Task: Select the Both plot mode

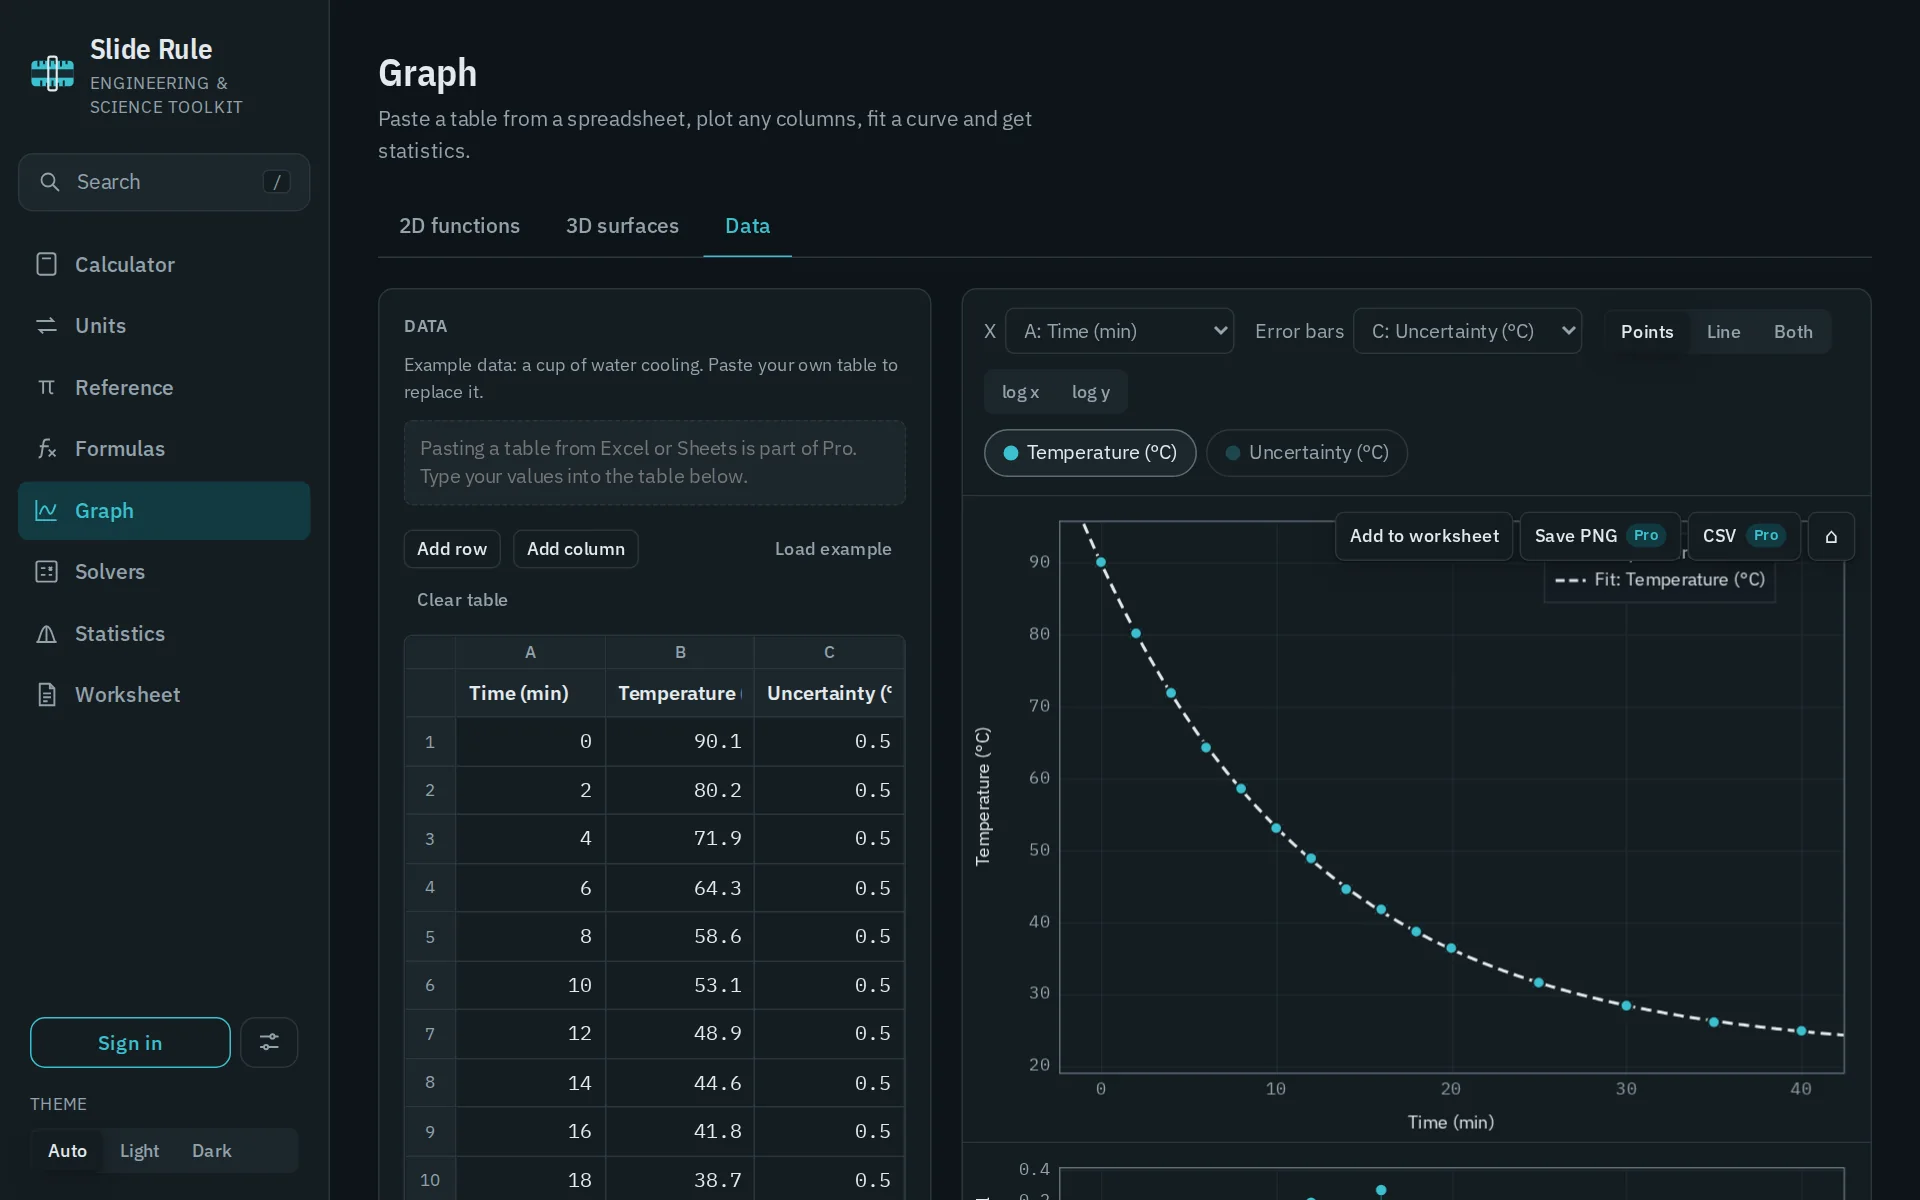Action: pyautogui.click(x=1793, y=332)
